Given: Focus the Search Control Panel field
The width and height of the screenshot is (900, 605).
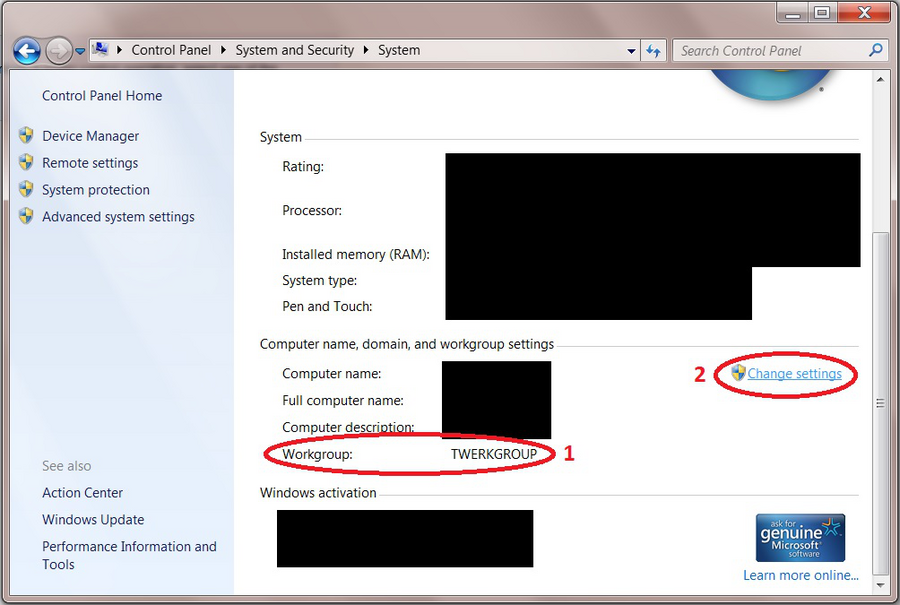Looking at the screenshot, I should [x=770, y=50].
